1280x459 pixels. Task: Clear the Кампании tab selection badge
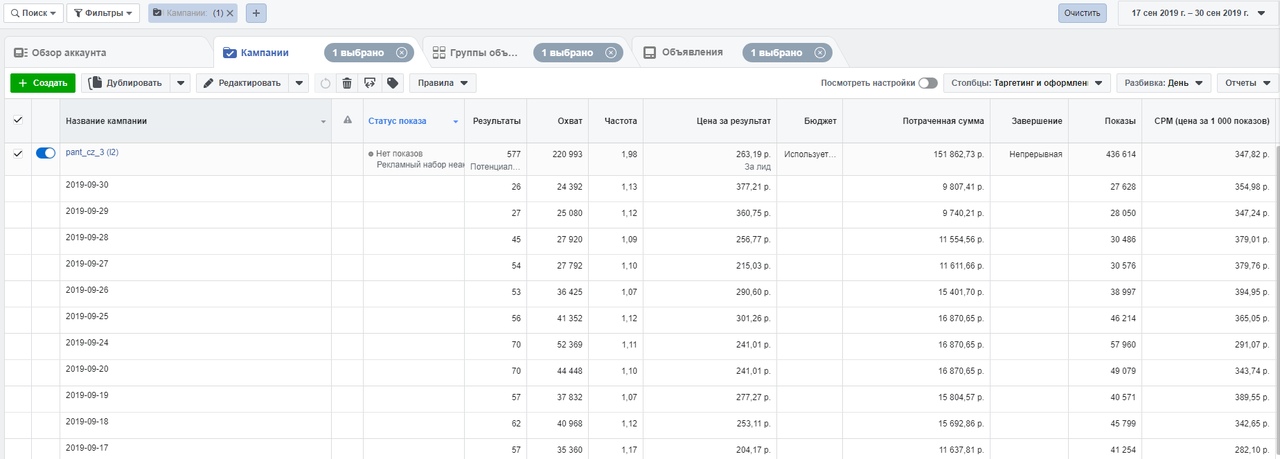[x=402, y=52]
